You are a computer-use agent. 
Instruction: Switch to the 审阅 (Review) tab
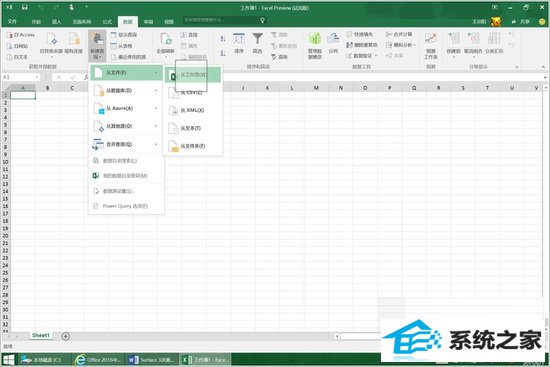point(148,22)
